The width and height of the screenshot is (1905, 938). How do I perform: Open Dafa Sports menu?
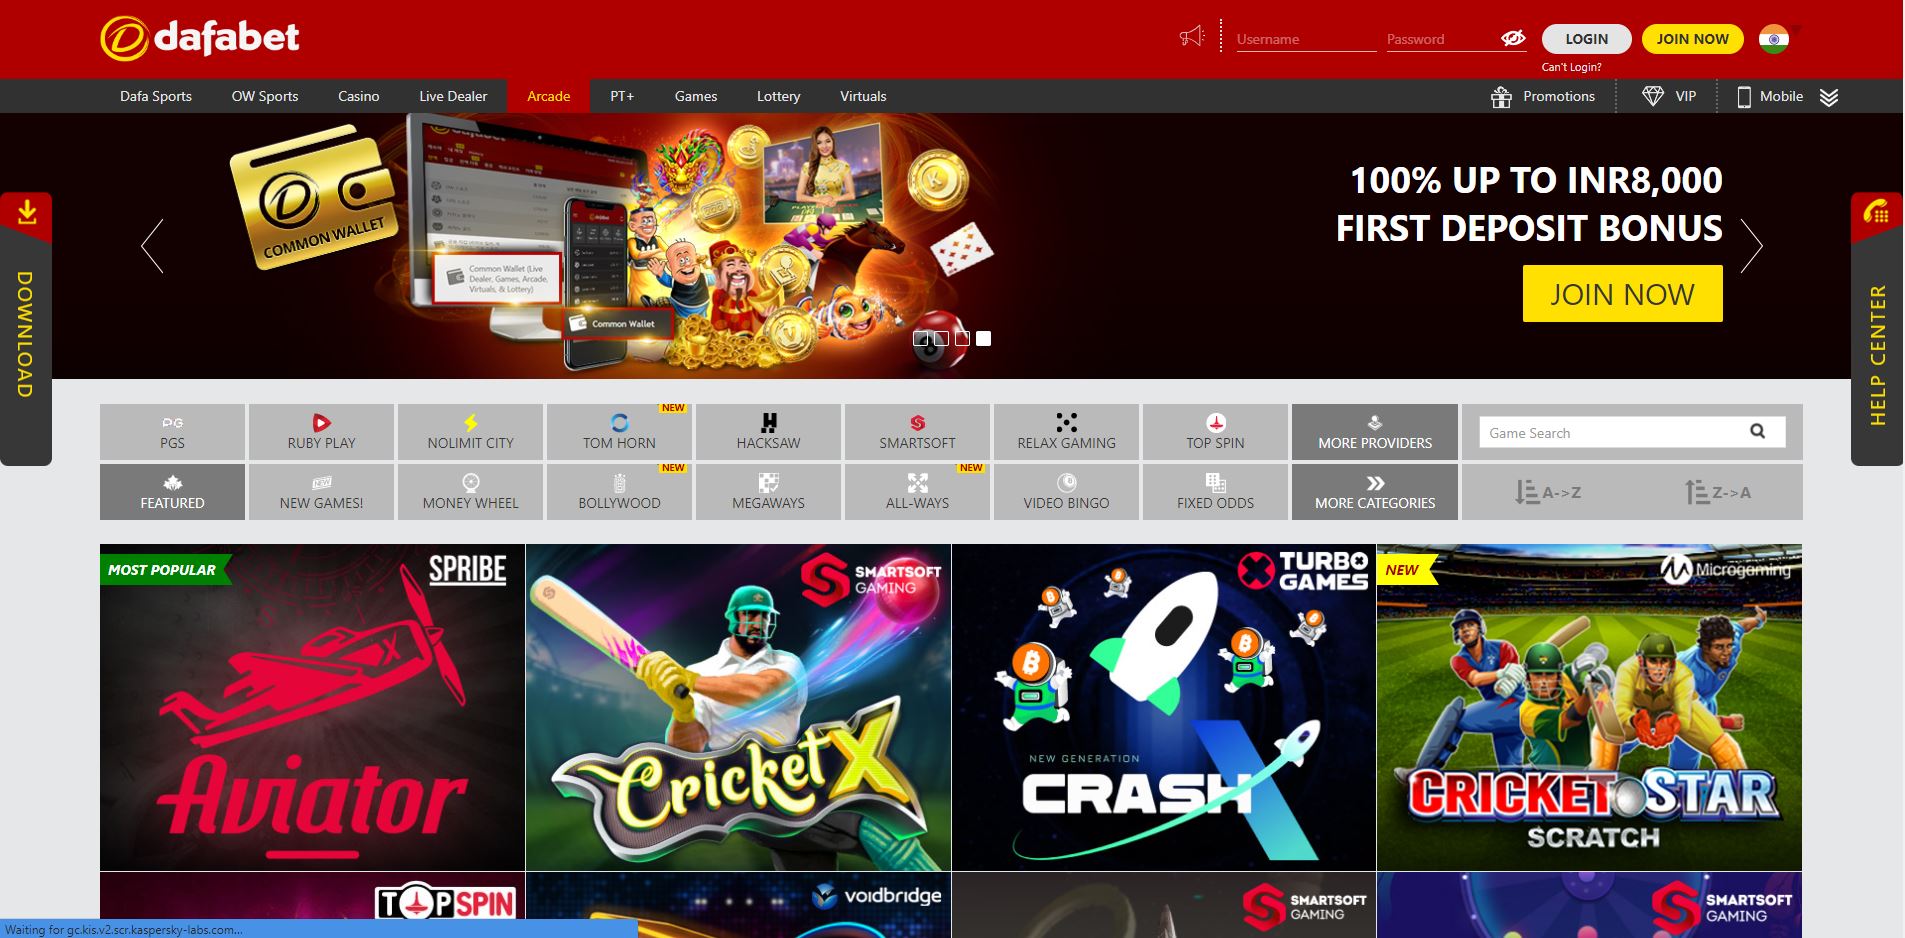pos(156,96)
